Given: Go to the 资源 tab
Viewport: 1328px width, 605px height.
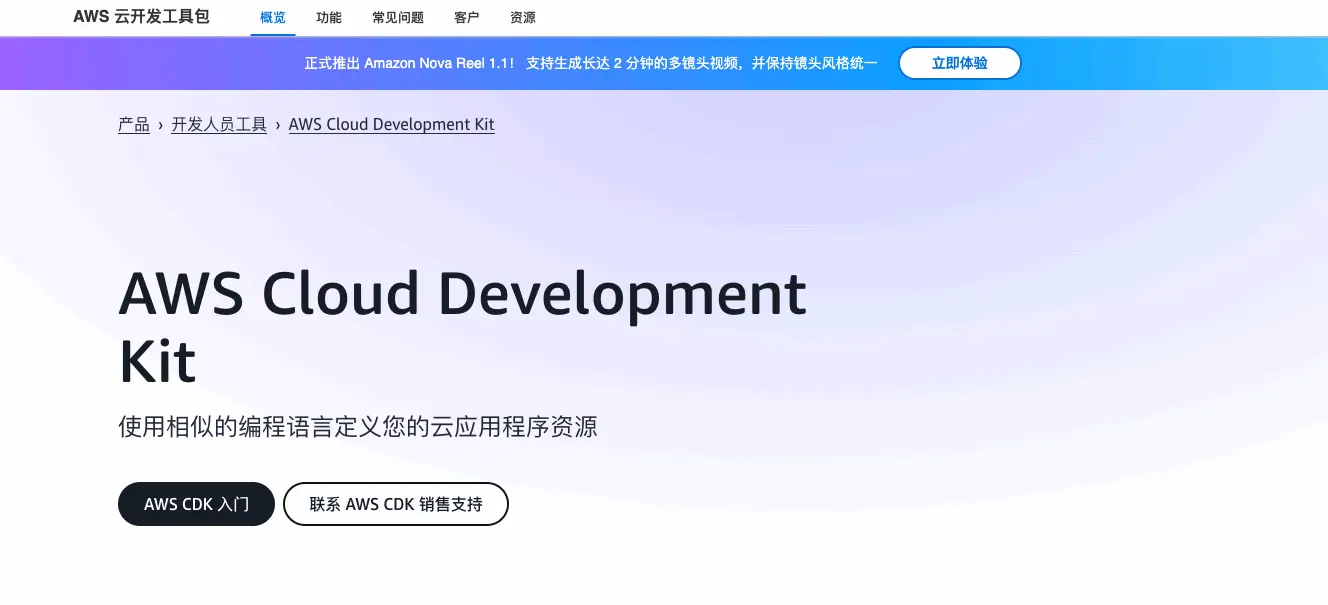Looking at the screenshot, I should (522, 17).
